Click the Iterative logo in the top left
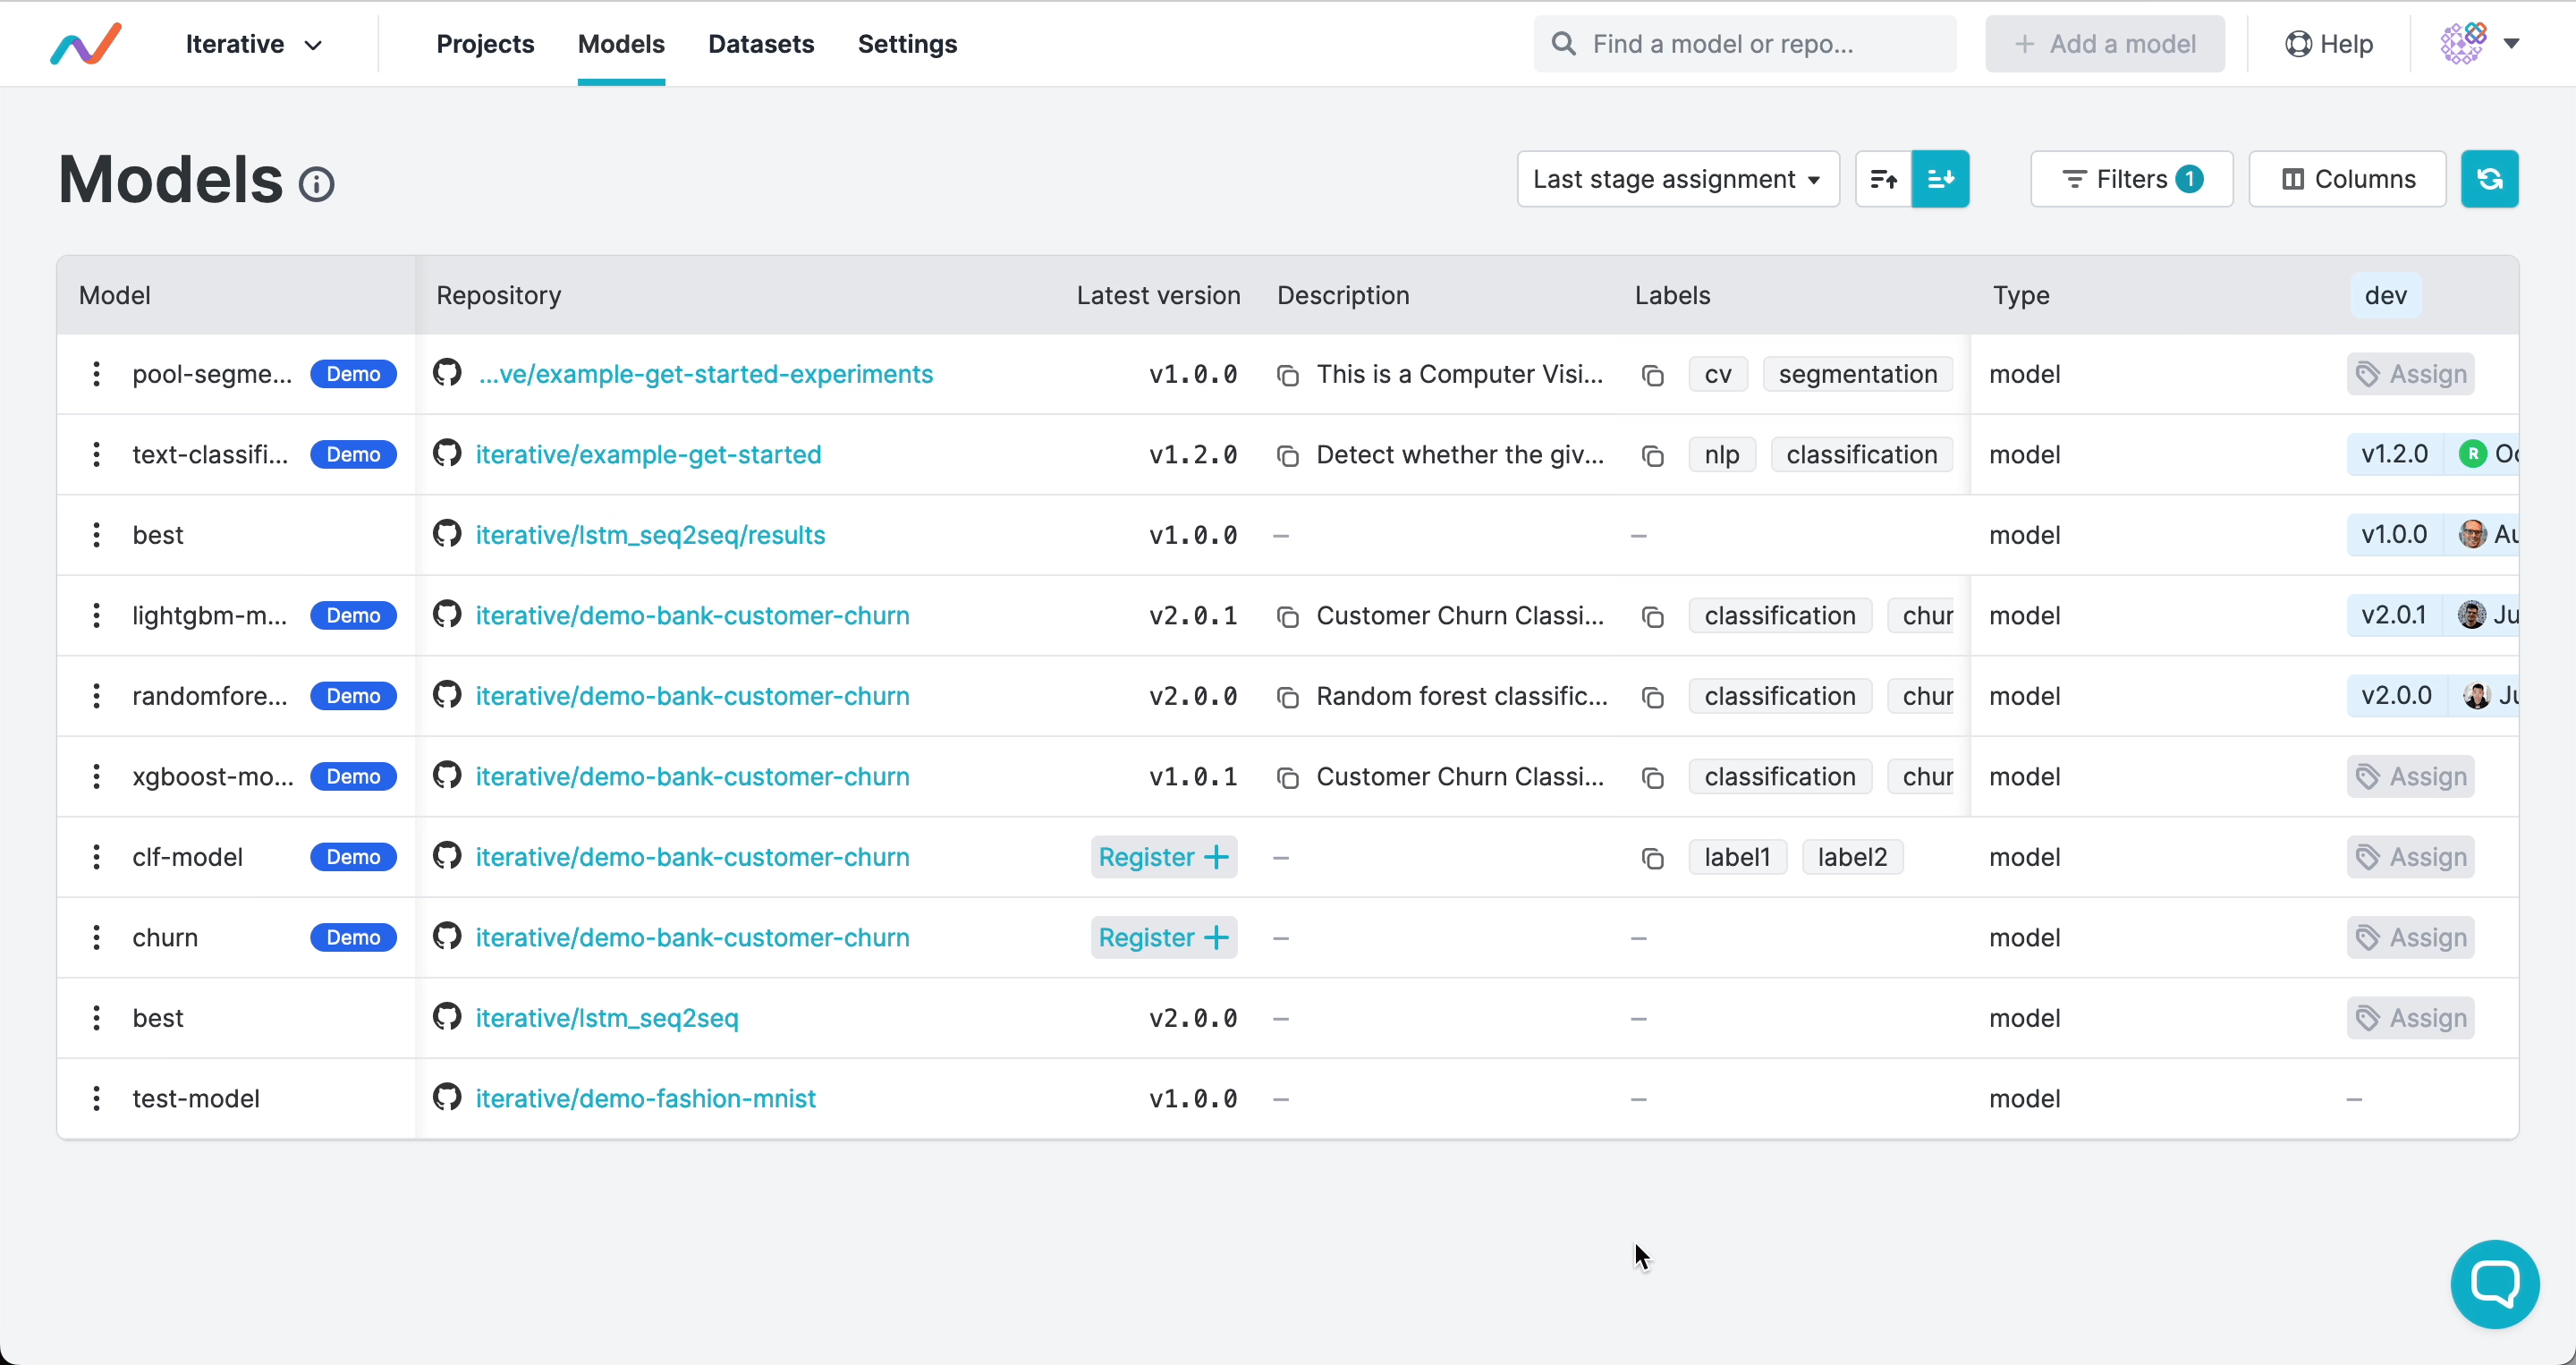The height and width of the screenshot is (1365, 2576). tap(86, 43)
